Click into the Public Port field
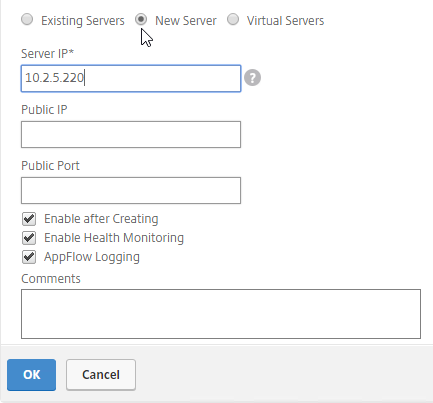The height and width of the screenshot is (403, 433). coord(131,190)
